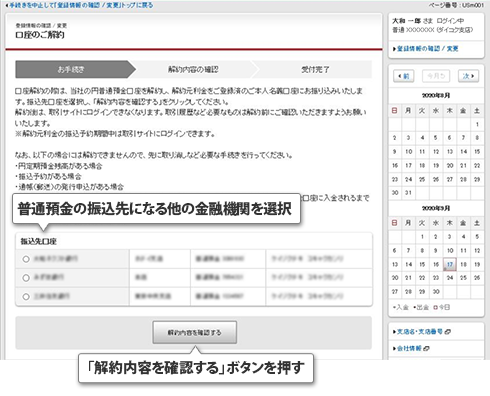
Task: Select today's date 17 in September calendar
Action: pyautogui.click(x=450, y=265)
